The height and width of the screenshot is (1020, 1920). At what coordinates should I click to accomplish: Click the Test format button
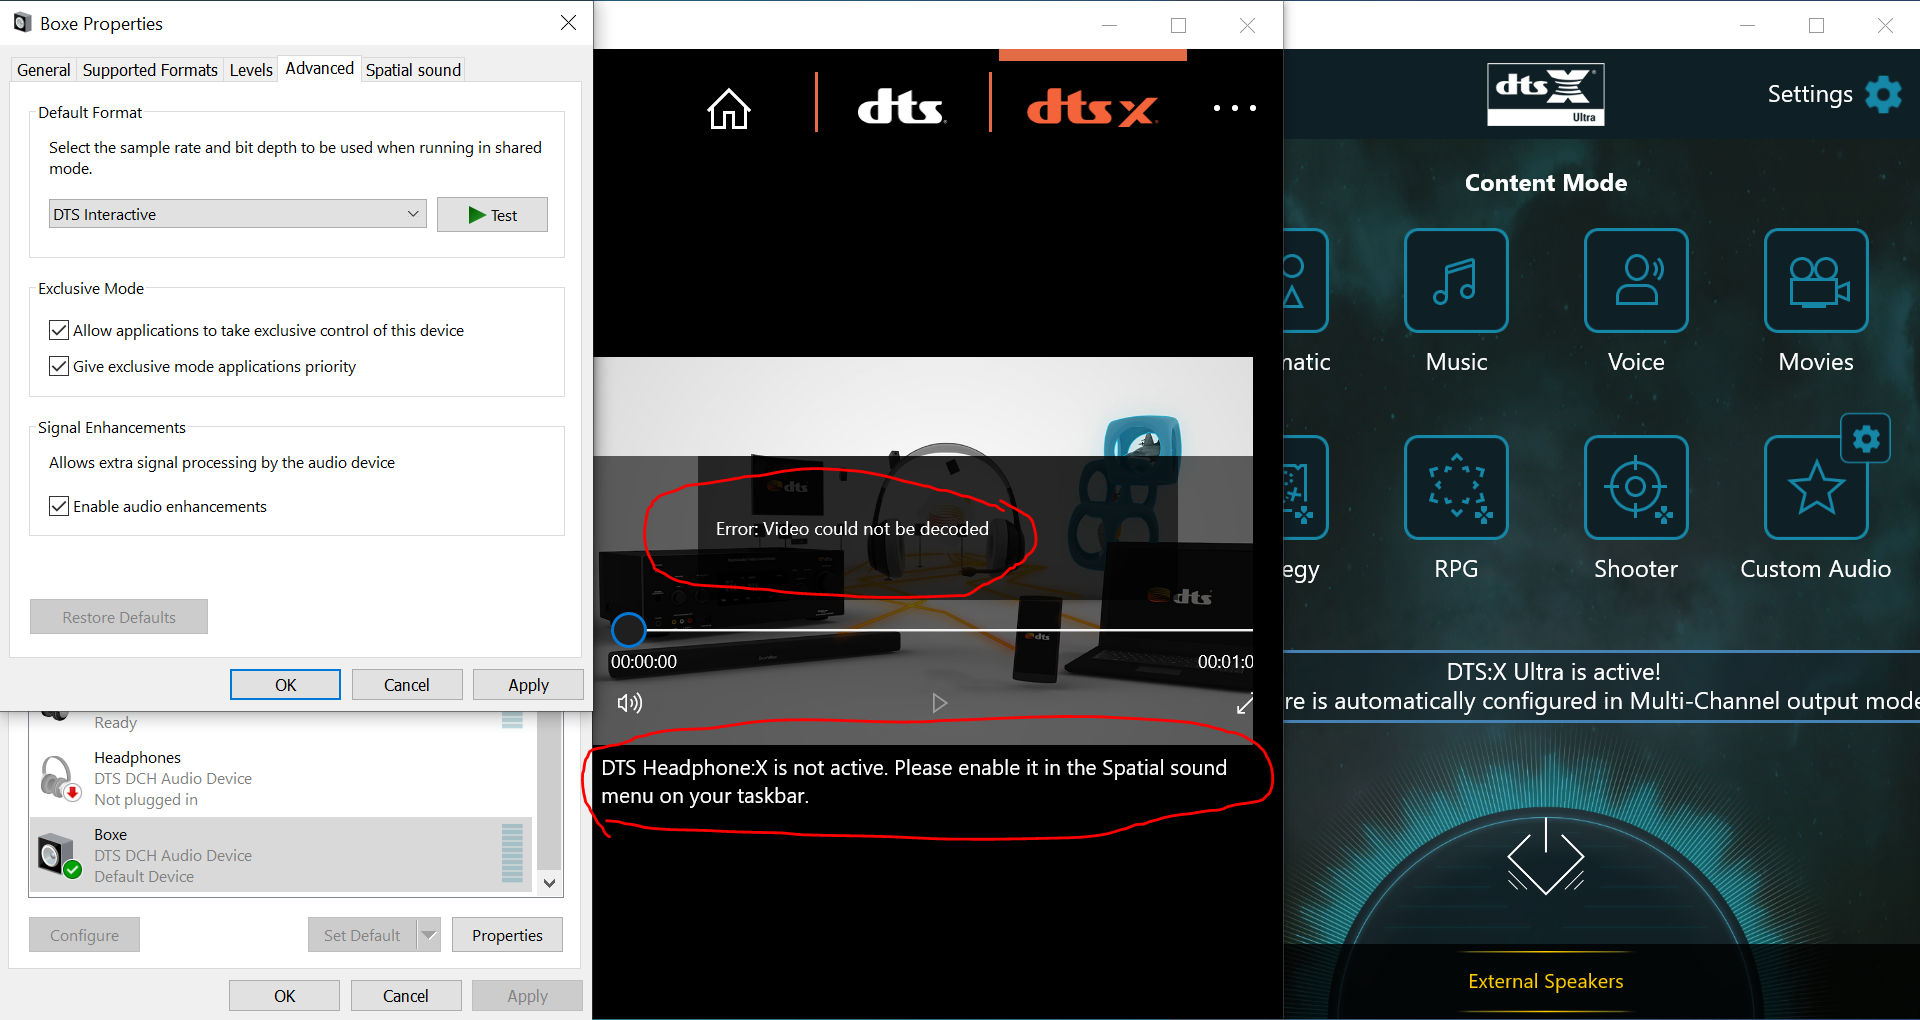(x=492, y=215)
